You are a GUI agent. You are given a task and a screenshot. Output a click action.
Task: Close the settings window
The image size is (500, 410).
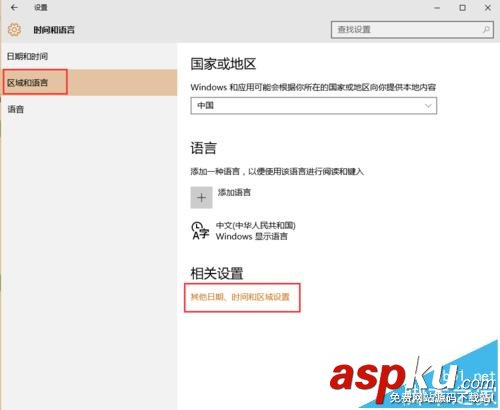(x=488, y=8)
